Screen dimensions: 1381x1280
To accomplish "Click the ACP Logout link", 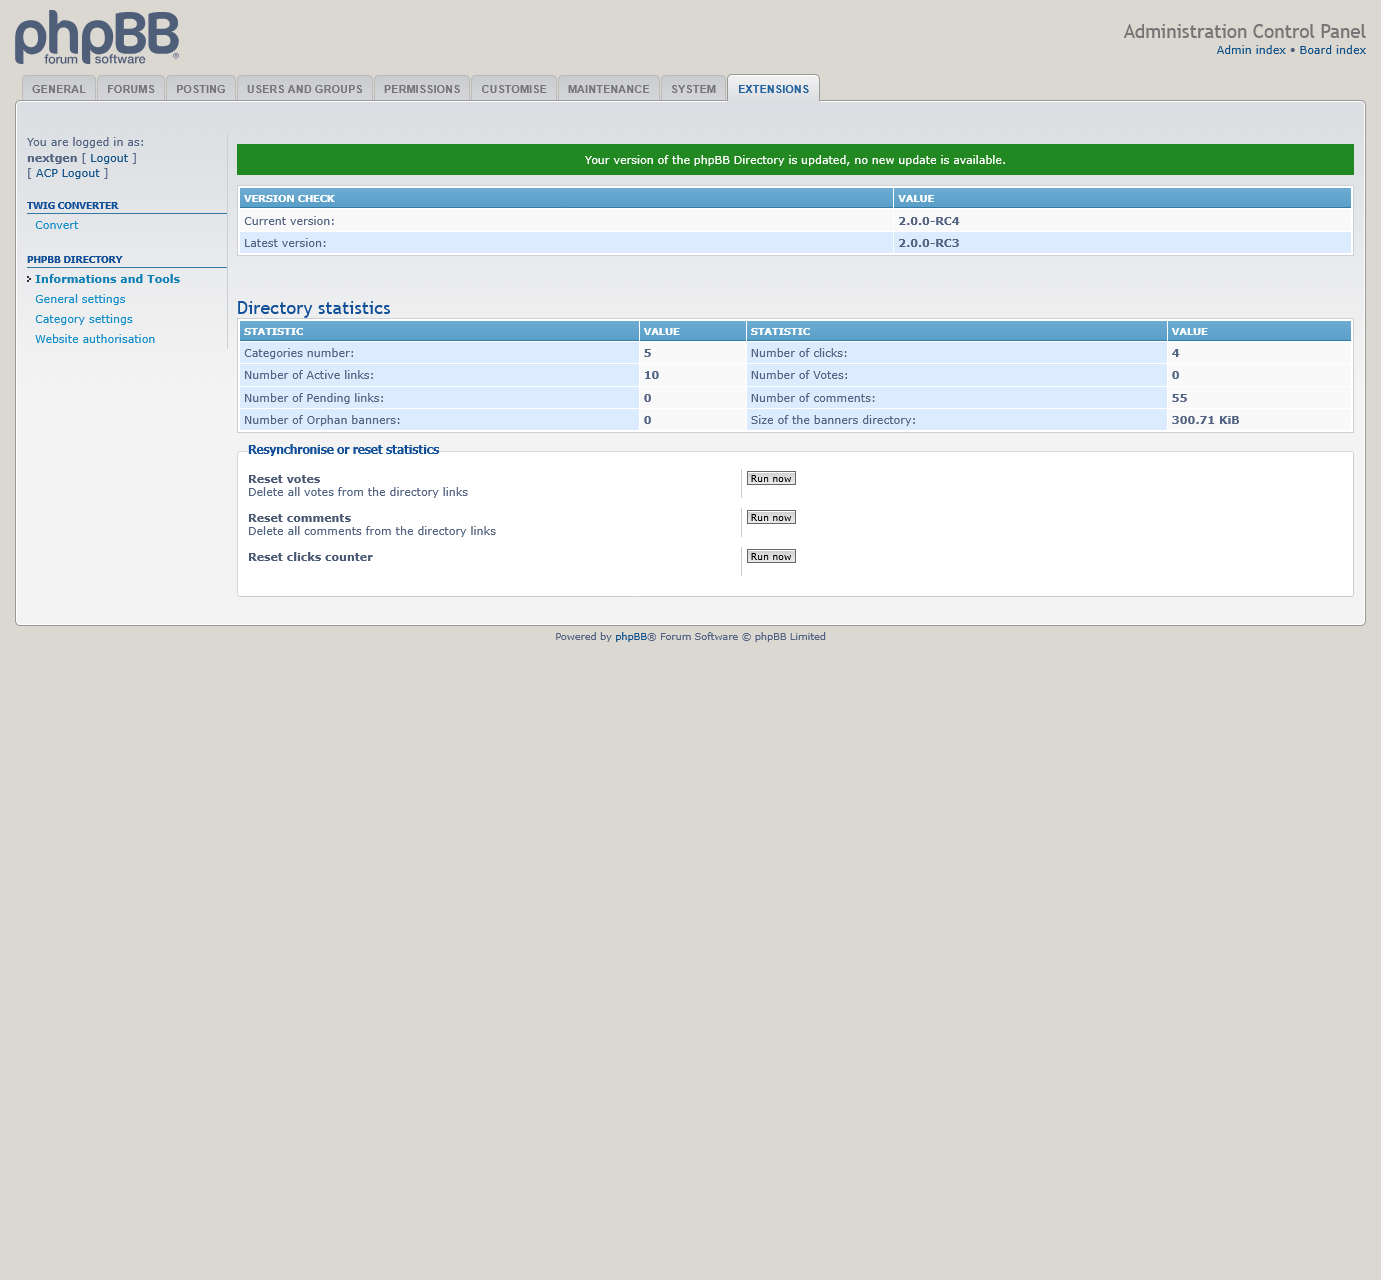I will point(67,173).
